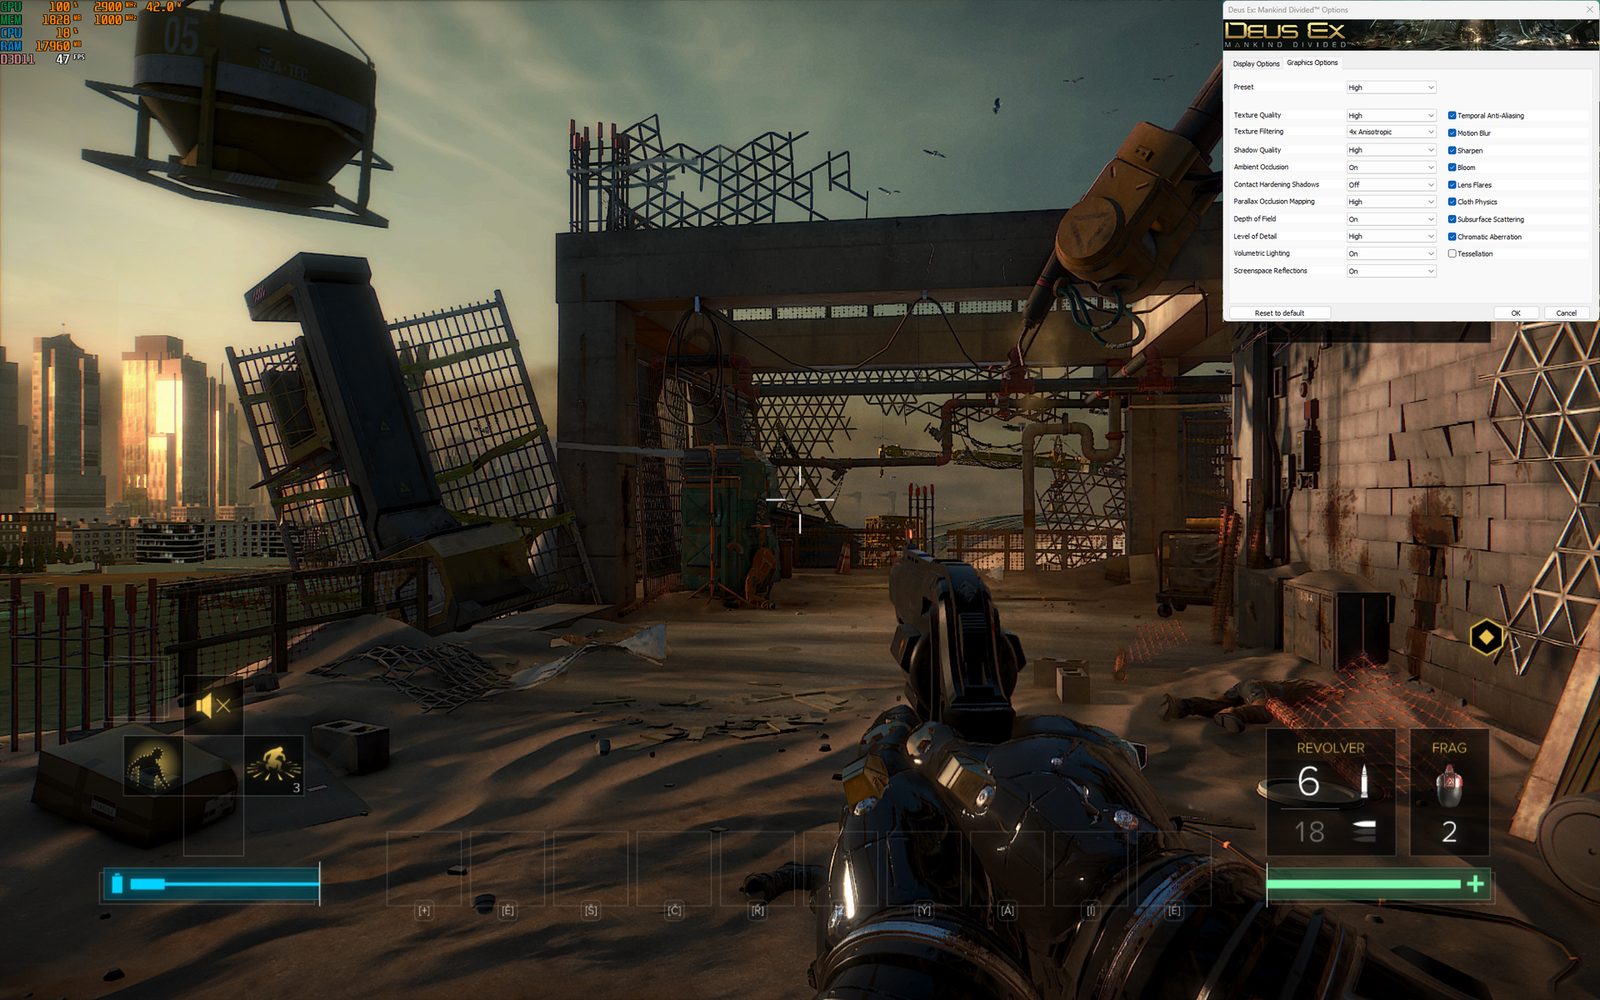1600x1000 pixels.
Task: Open the Depth of Field dropdown
Action: pos(1391,219)
